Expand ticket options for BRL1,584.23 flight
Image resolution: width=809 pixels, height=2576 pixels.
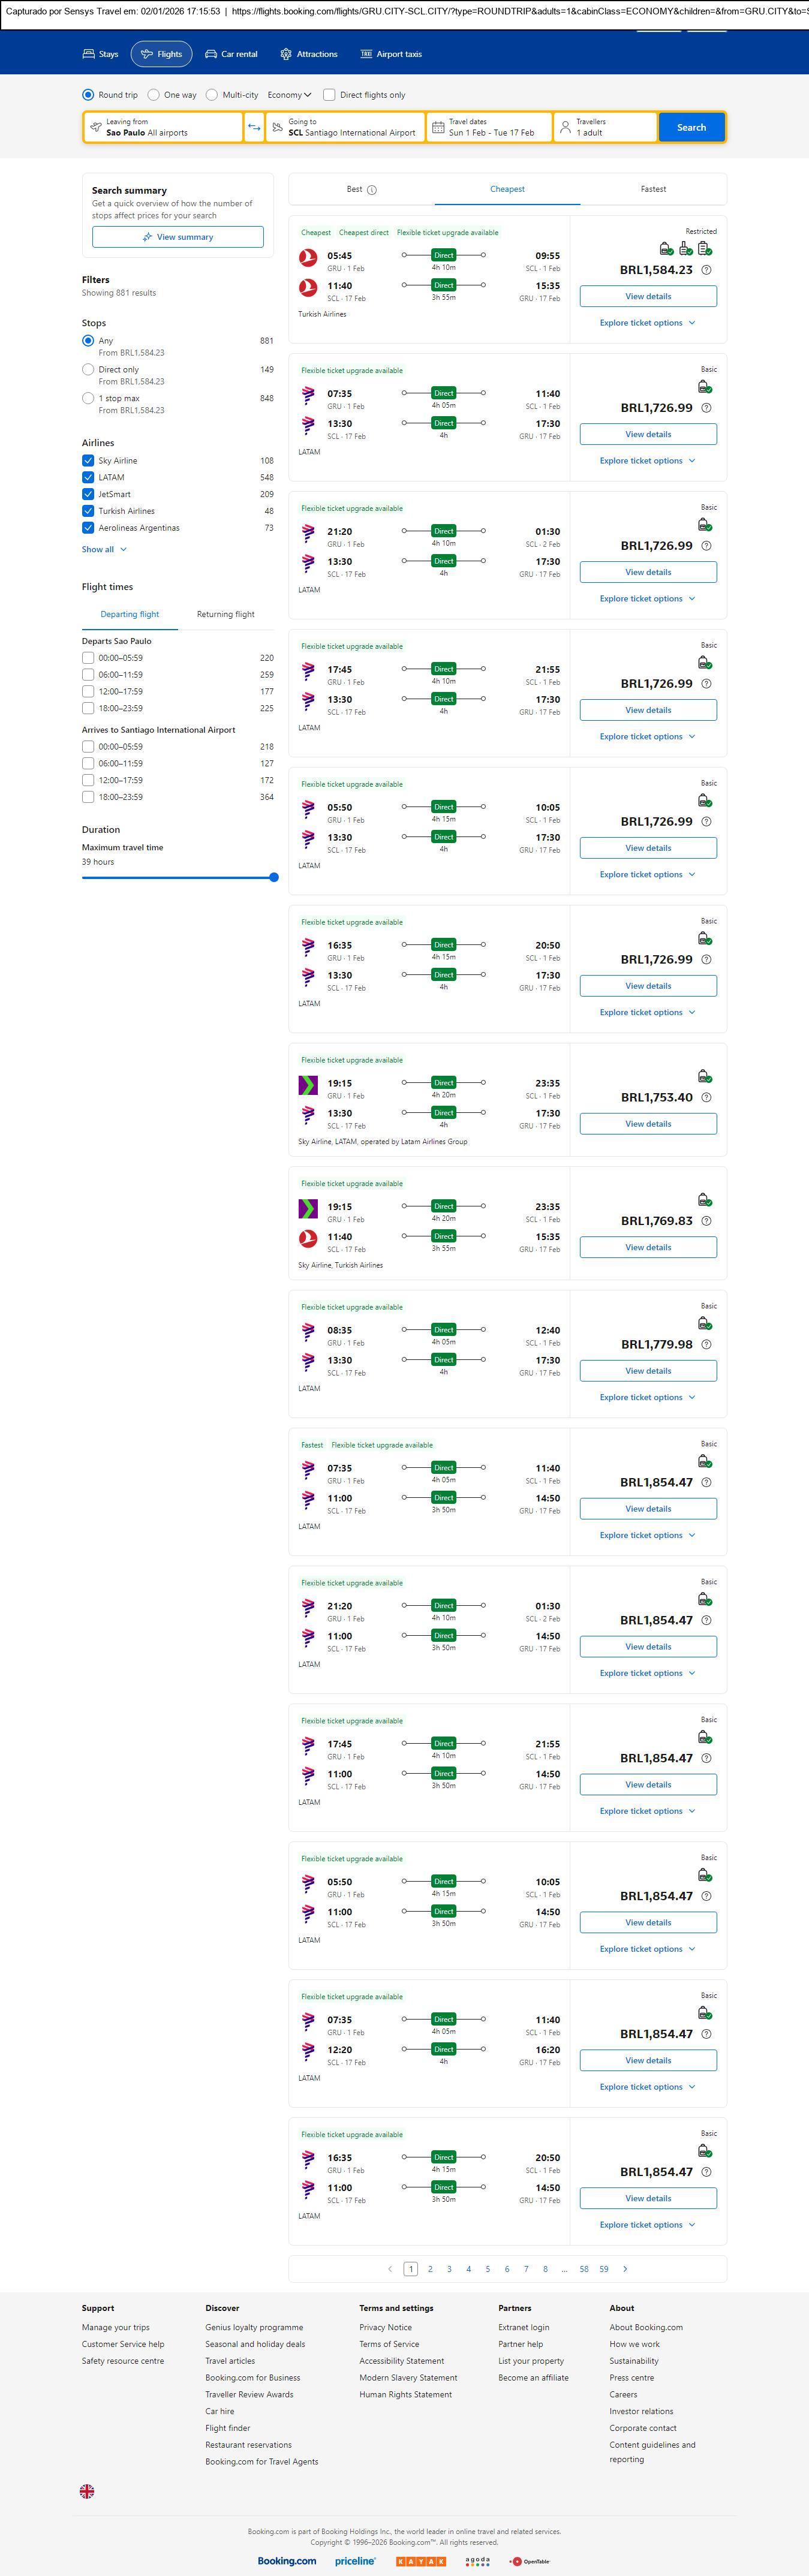[x=647, y=323]
